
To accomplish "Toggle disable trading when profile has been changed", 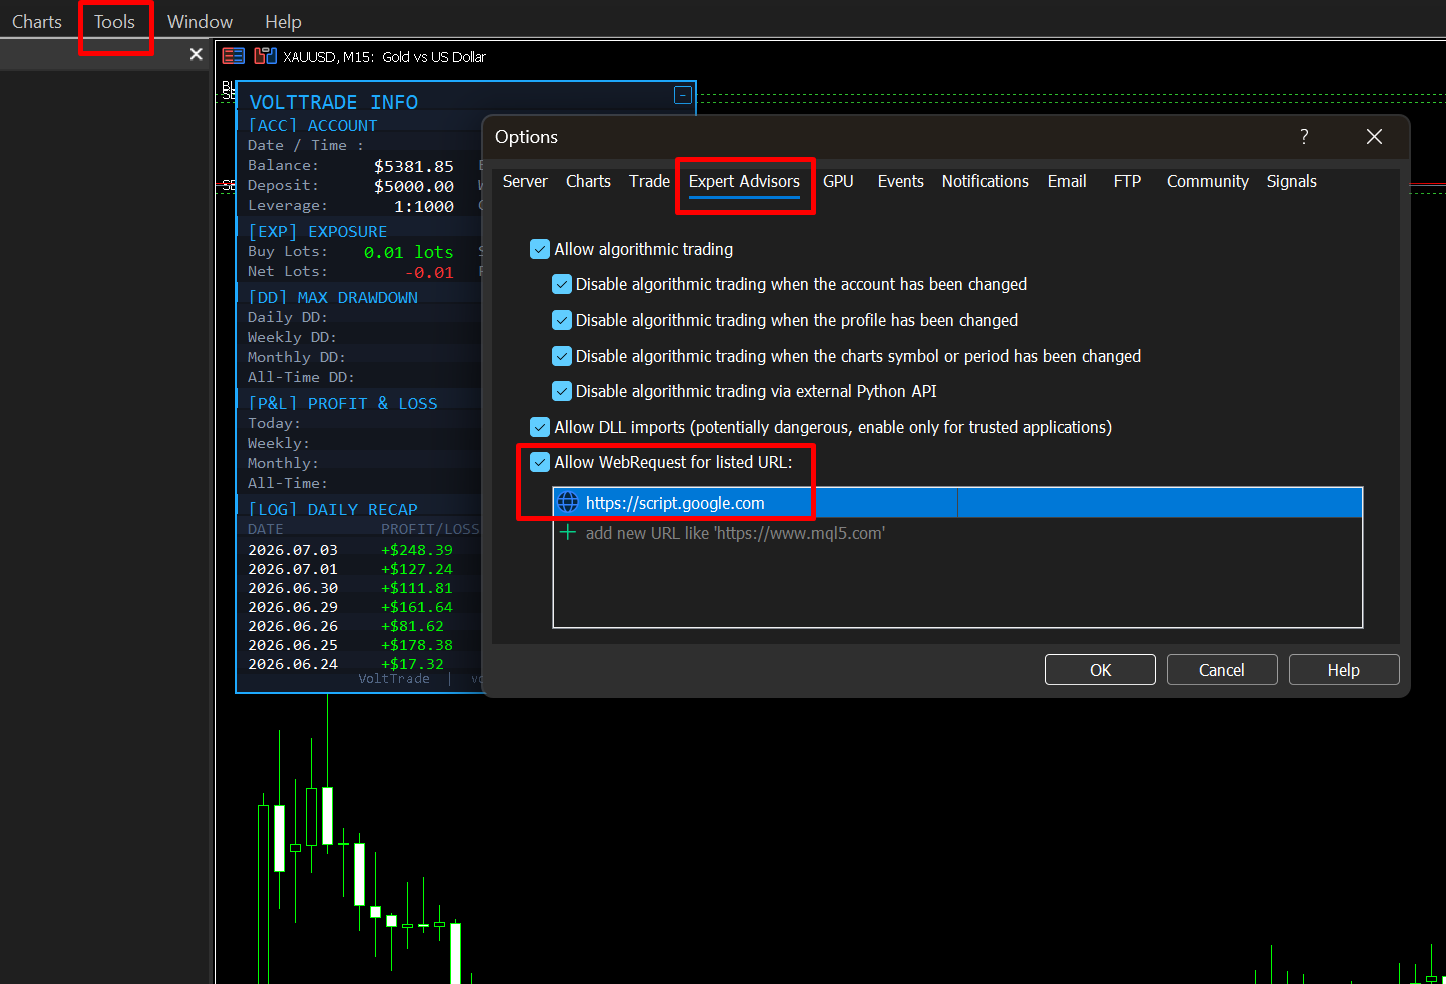I will tap(562, 320).
